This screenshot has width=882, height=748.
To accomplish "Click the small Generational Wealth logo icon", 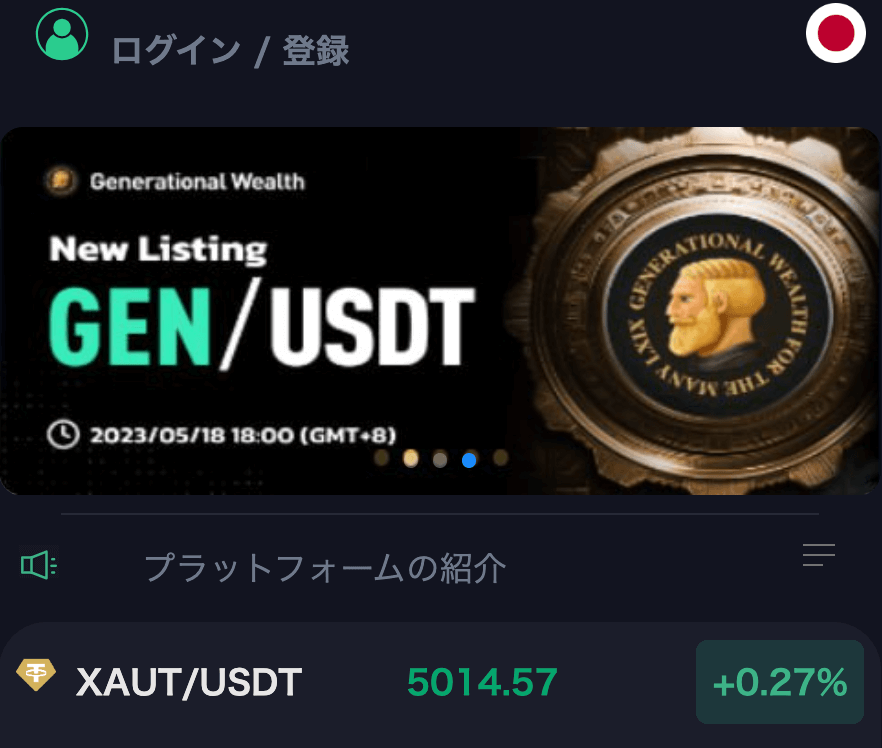I will [61, 181].
